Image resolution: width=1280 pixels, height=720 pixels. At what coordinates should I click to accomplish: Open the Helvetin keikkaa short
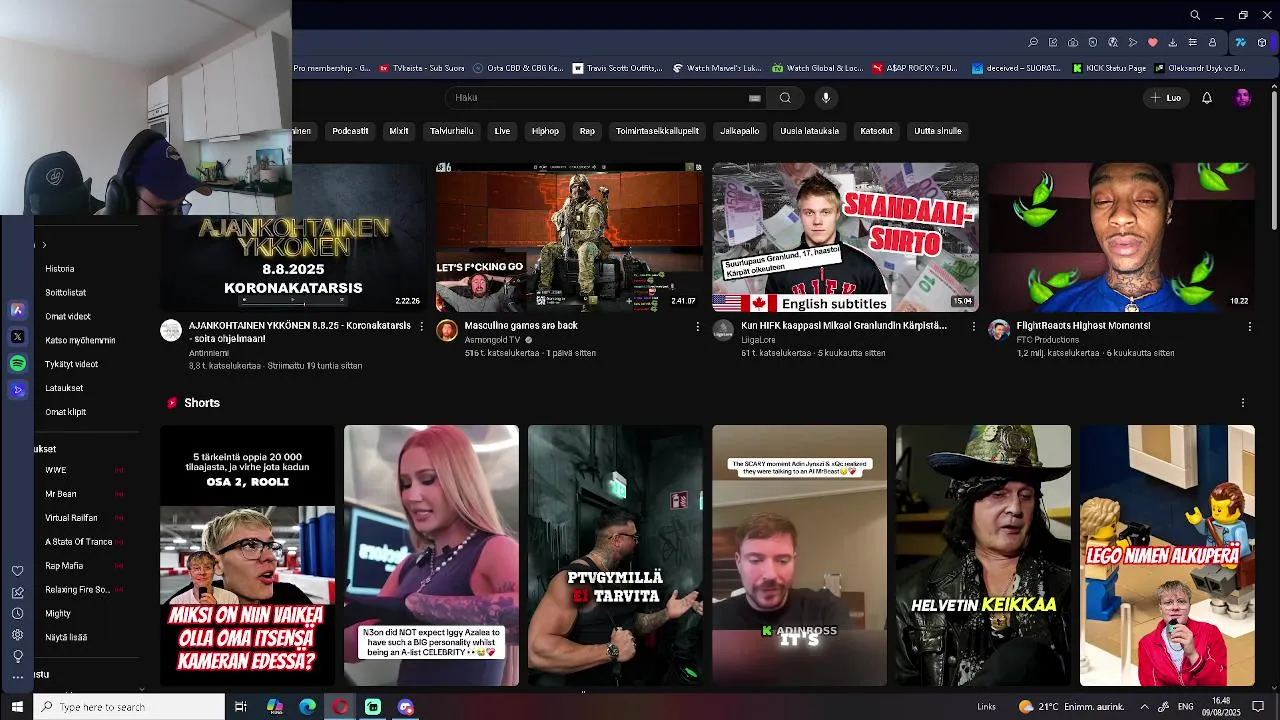(x=983, y=555)
